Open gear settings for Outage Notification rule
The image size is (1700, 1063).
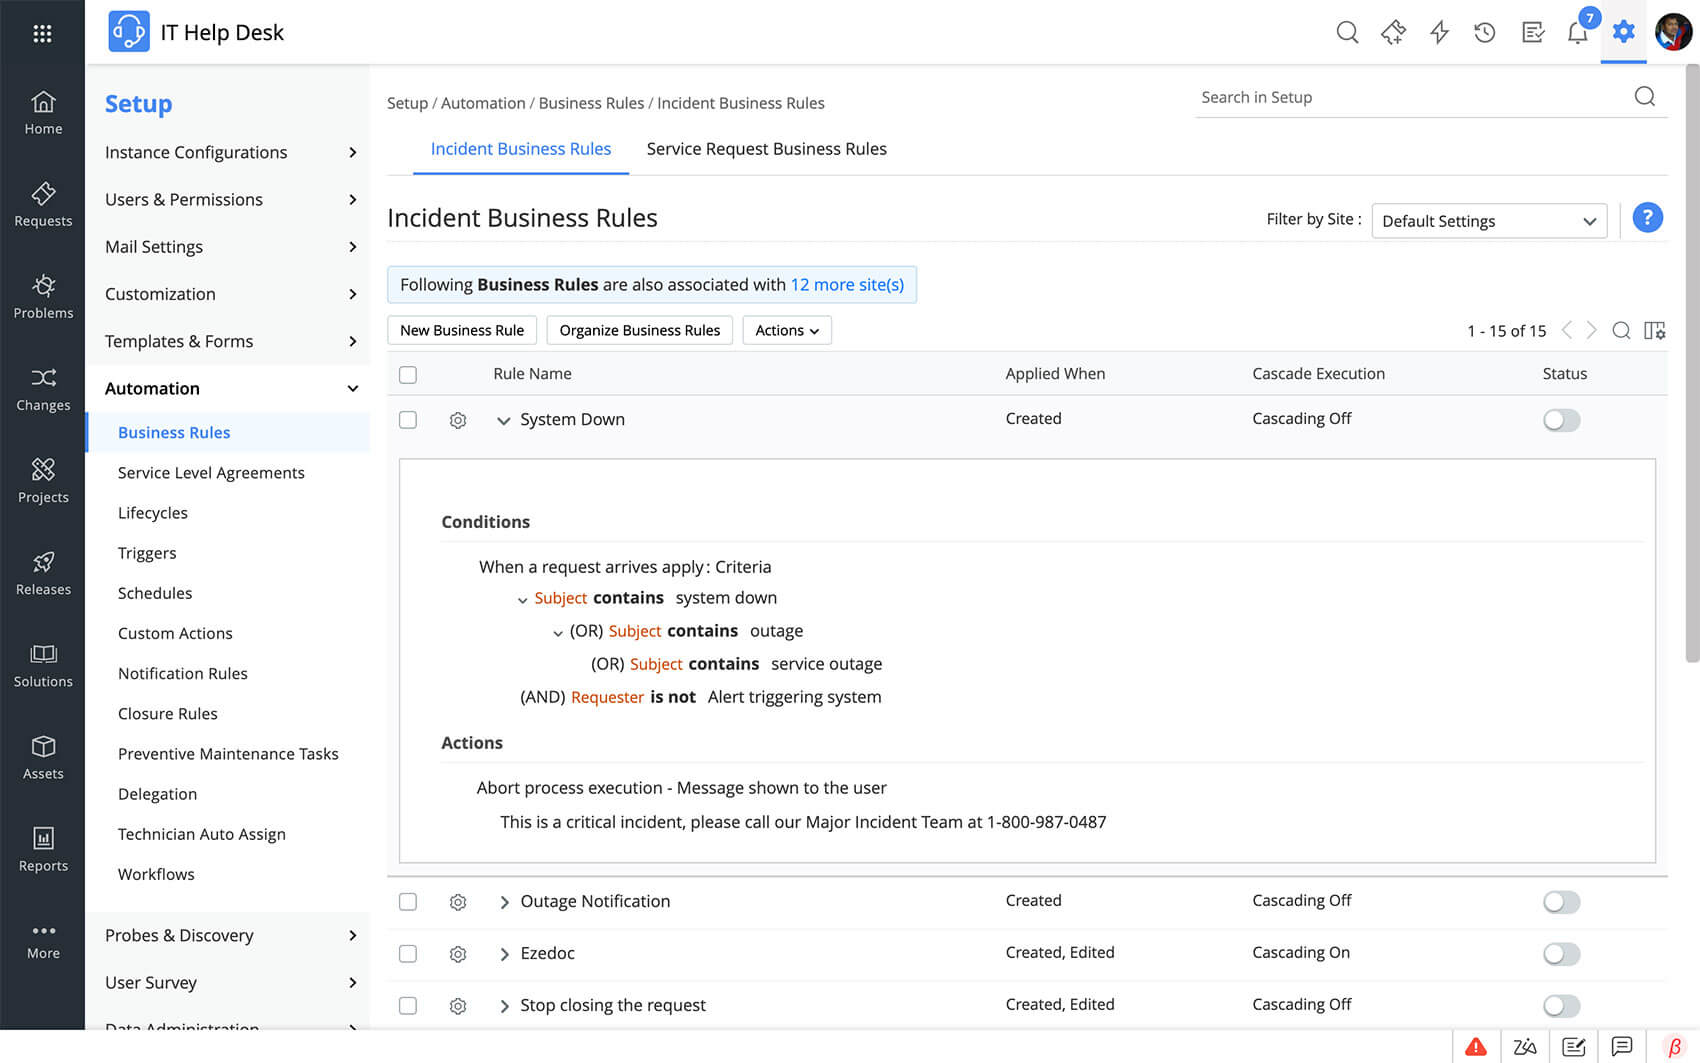(x=458, y=902)
